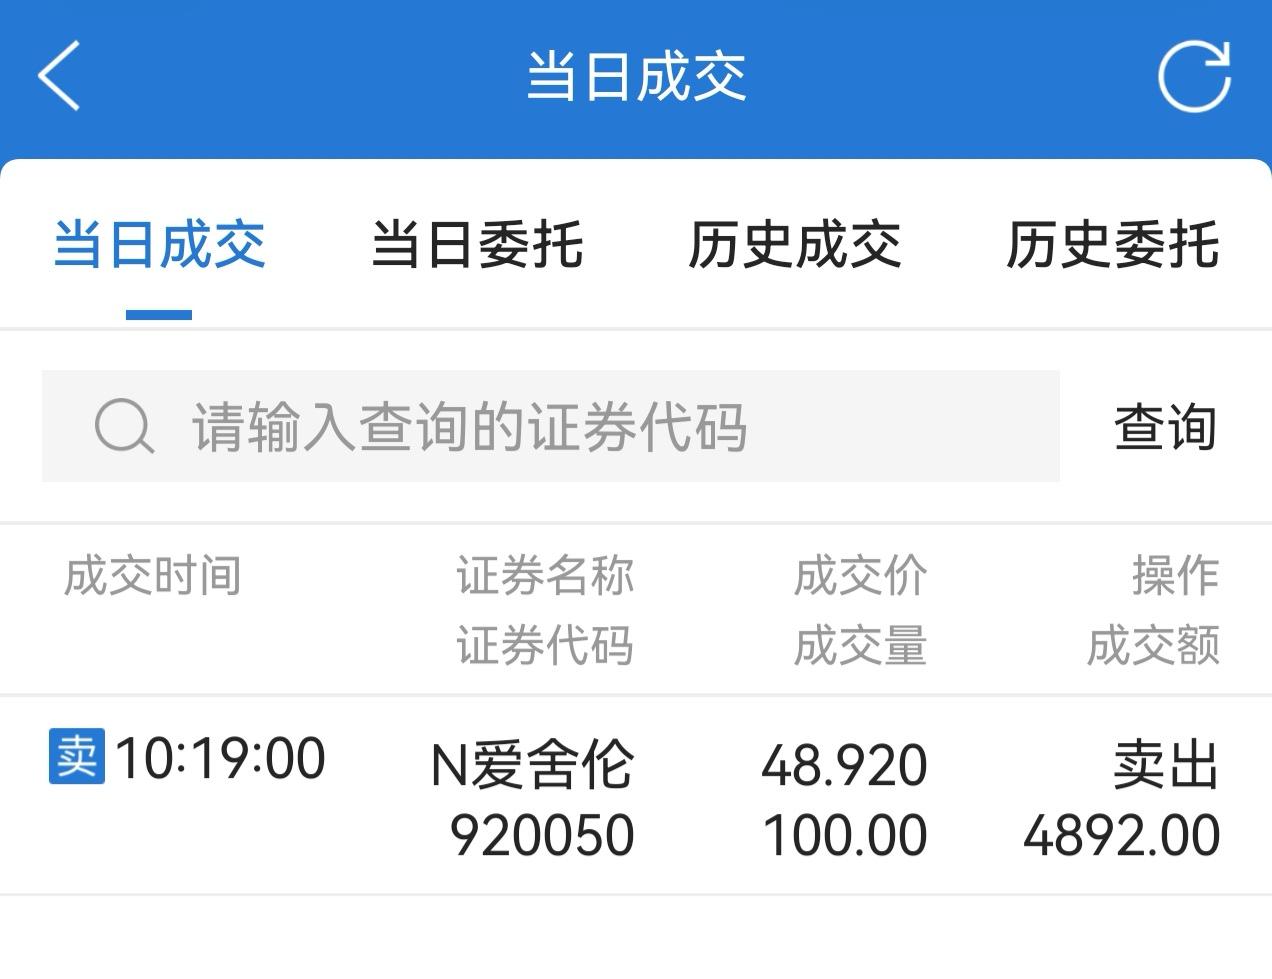Open the 历史委托 tab
This screenshot has width=1272, height=979.
(1113, 245)
